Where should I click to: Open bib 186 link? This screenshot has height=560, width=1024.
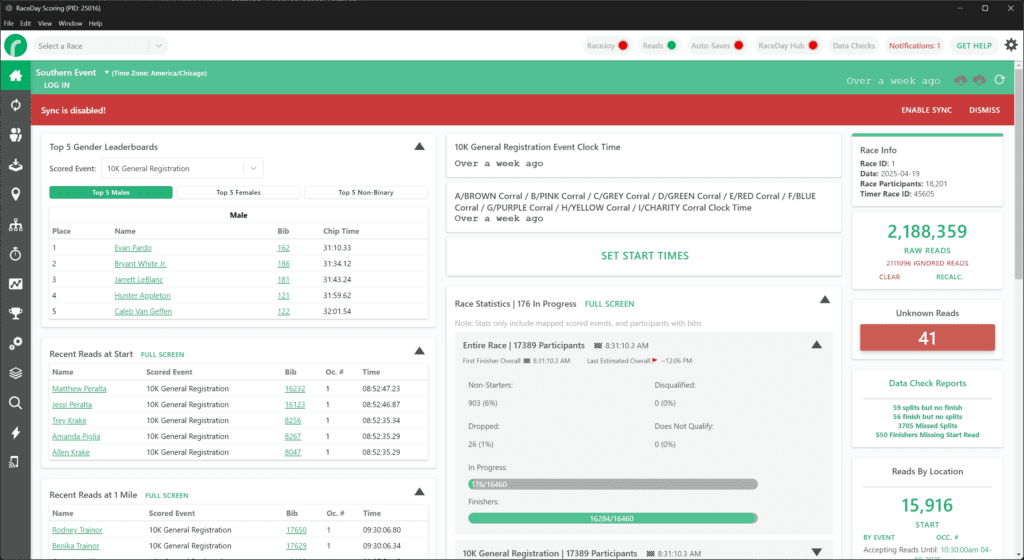pyautogui.click(x=283, y=264)
